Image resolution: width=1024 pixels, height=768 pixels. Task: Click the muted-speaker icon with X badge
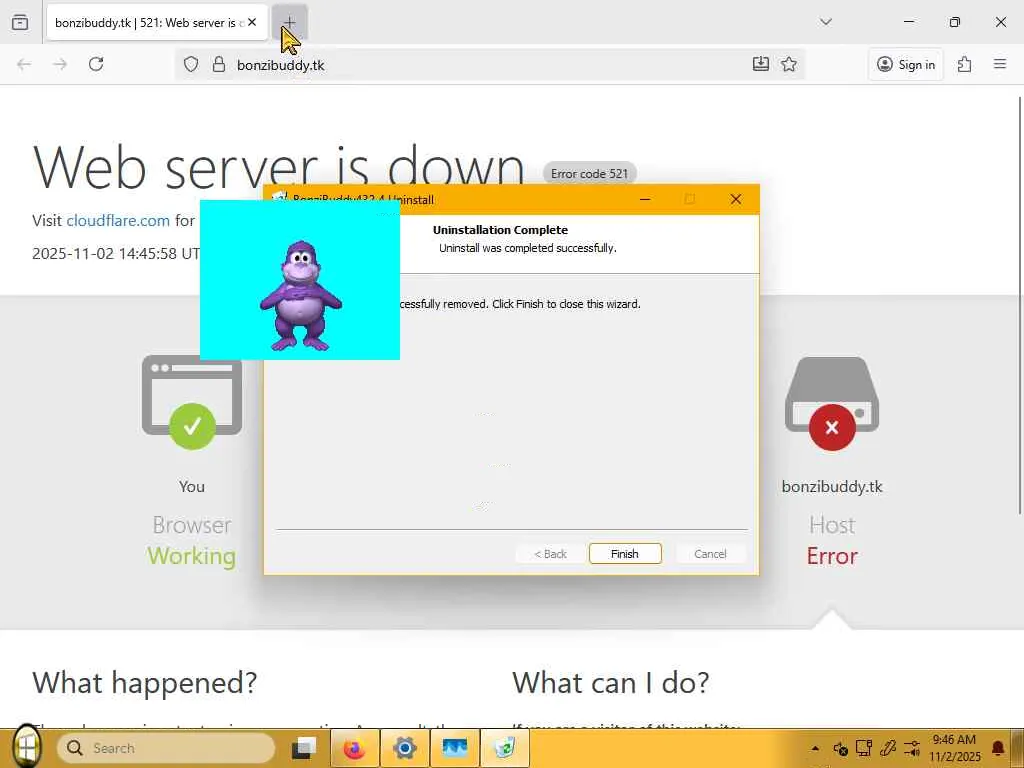point(840,748)
